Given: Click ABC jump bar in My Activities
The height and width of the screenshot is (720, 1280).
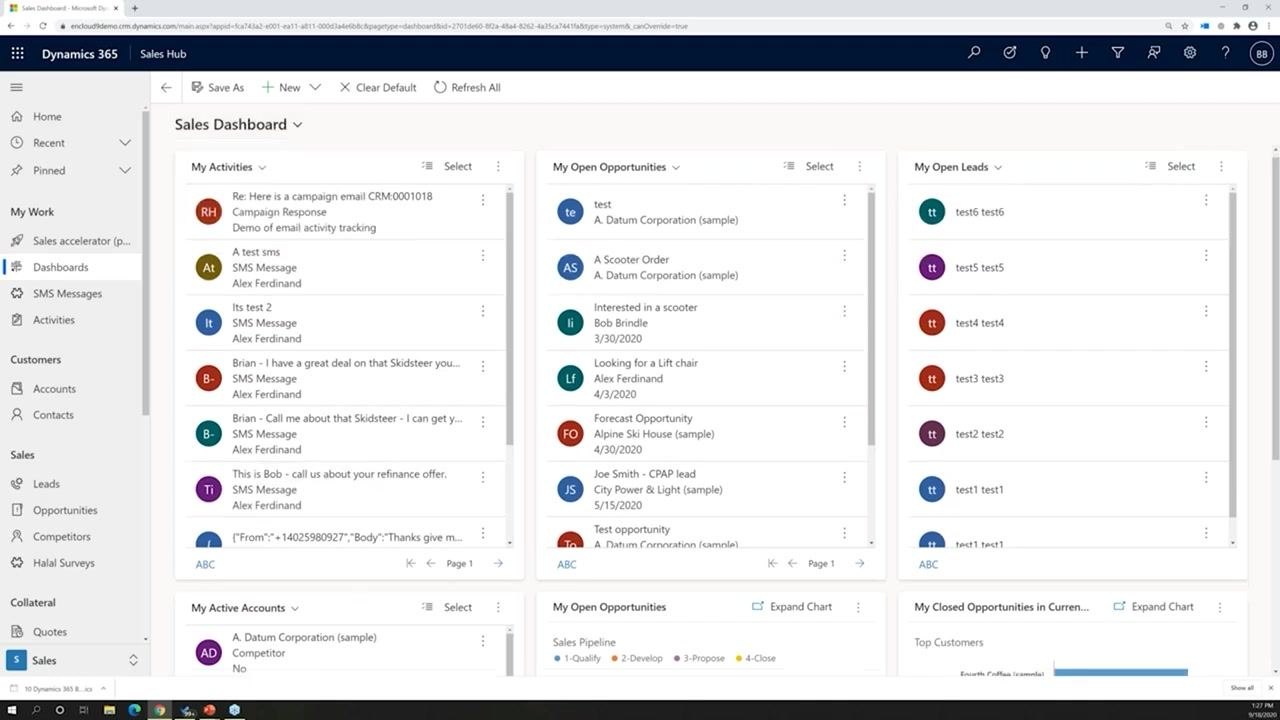Looking at the screenshot, I should (205, 564).
